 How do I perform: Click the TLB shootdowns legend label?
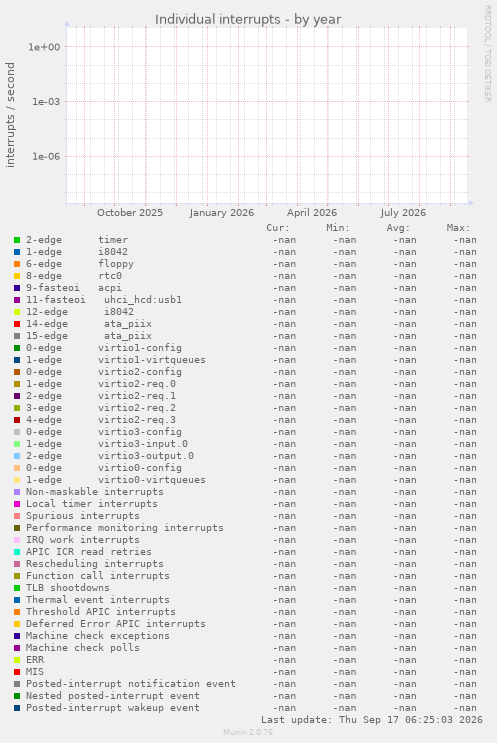(x=68, y=588)
